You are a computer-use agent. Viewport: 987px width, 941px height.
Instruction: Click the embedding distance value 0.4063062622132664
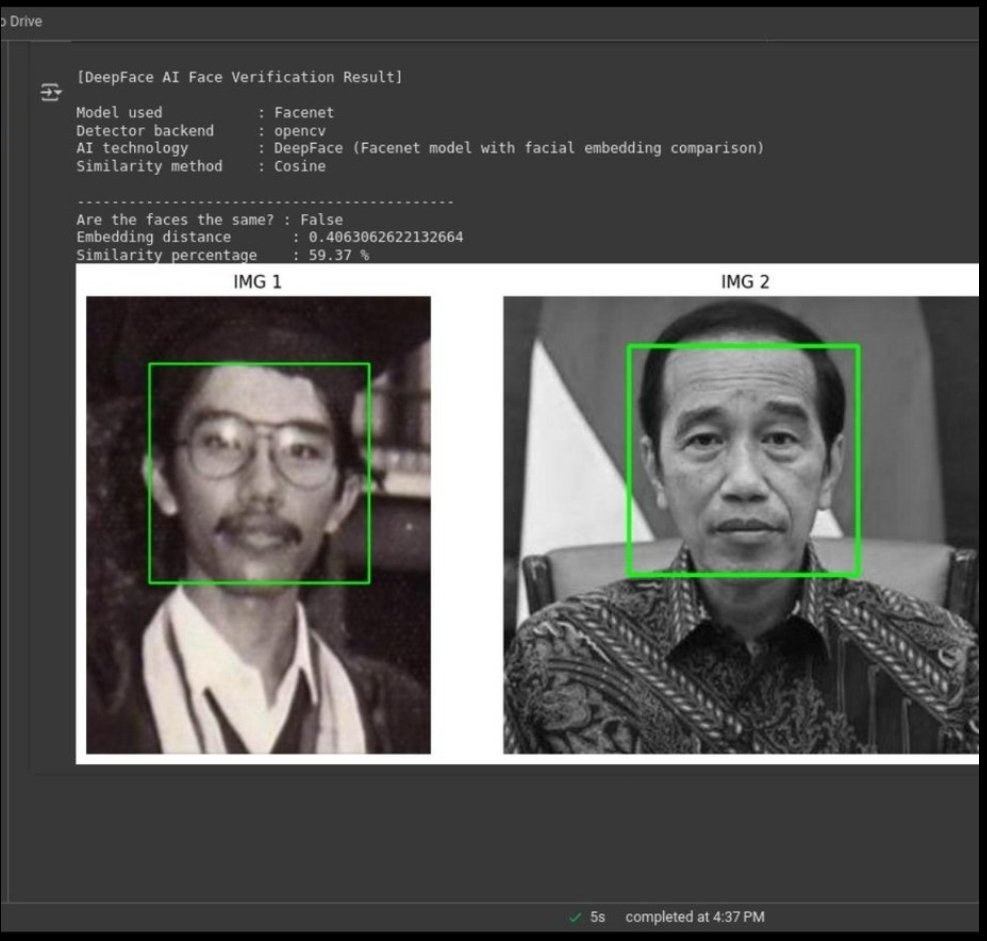coord(385,237)
